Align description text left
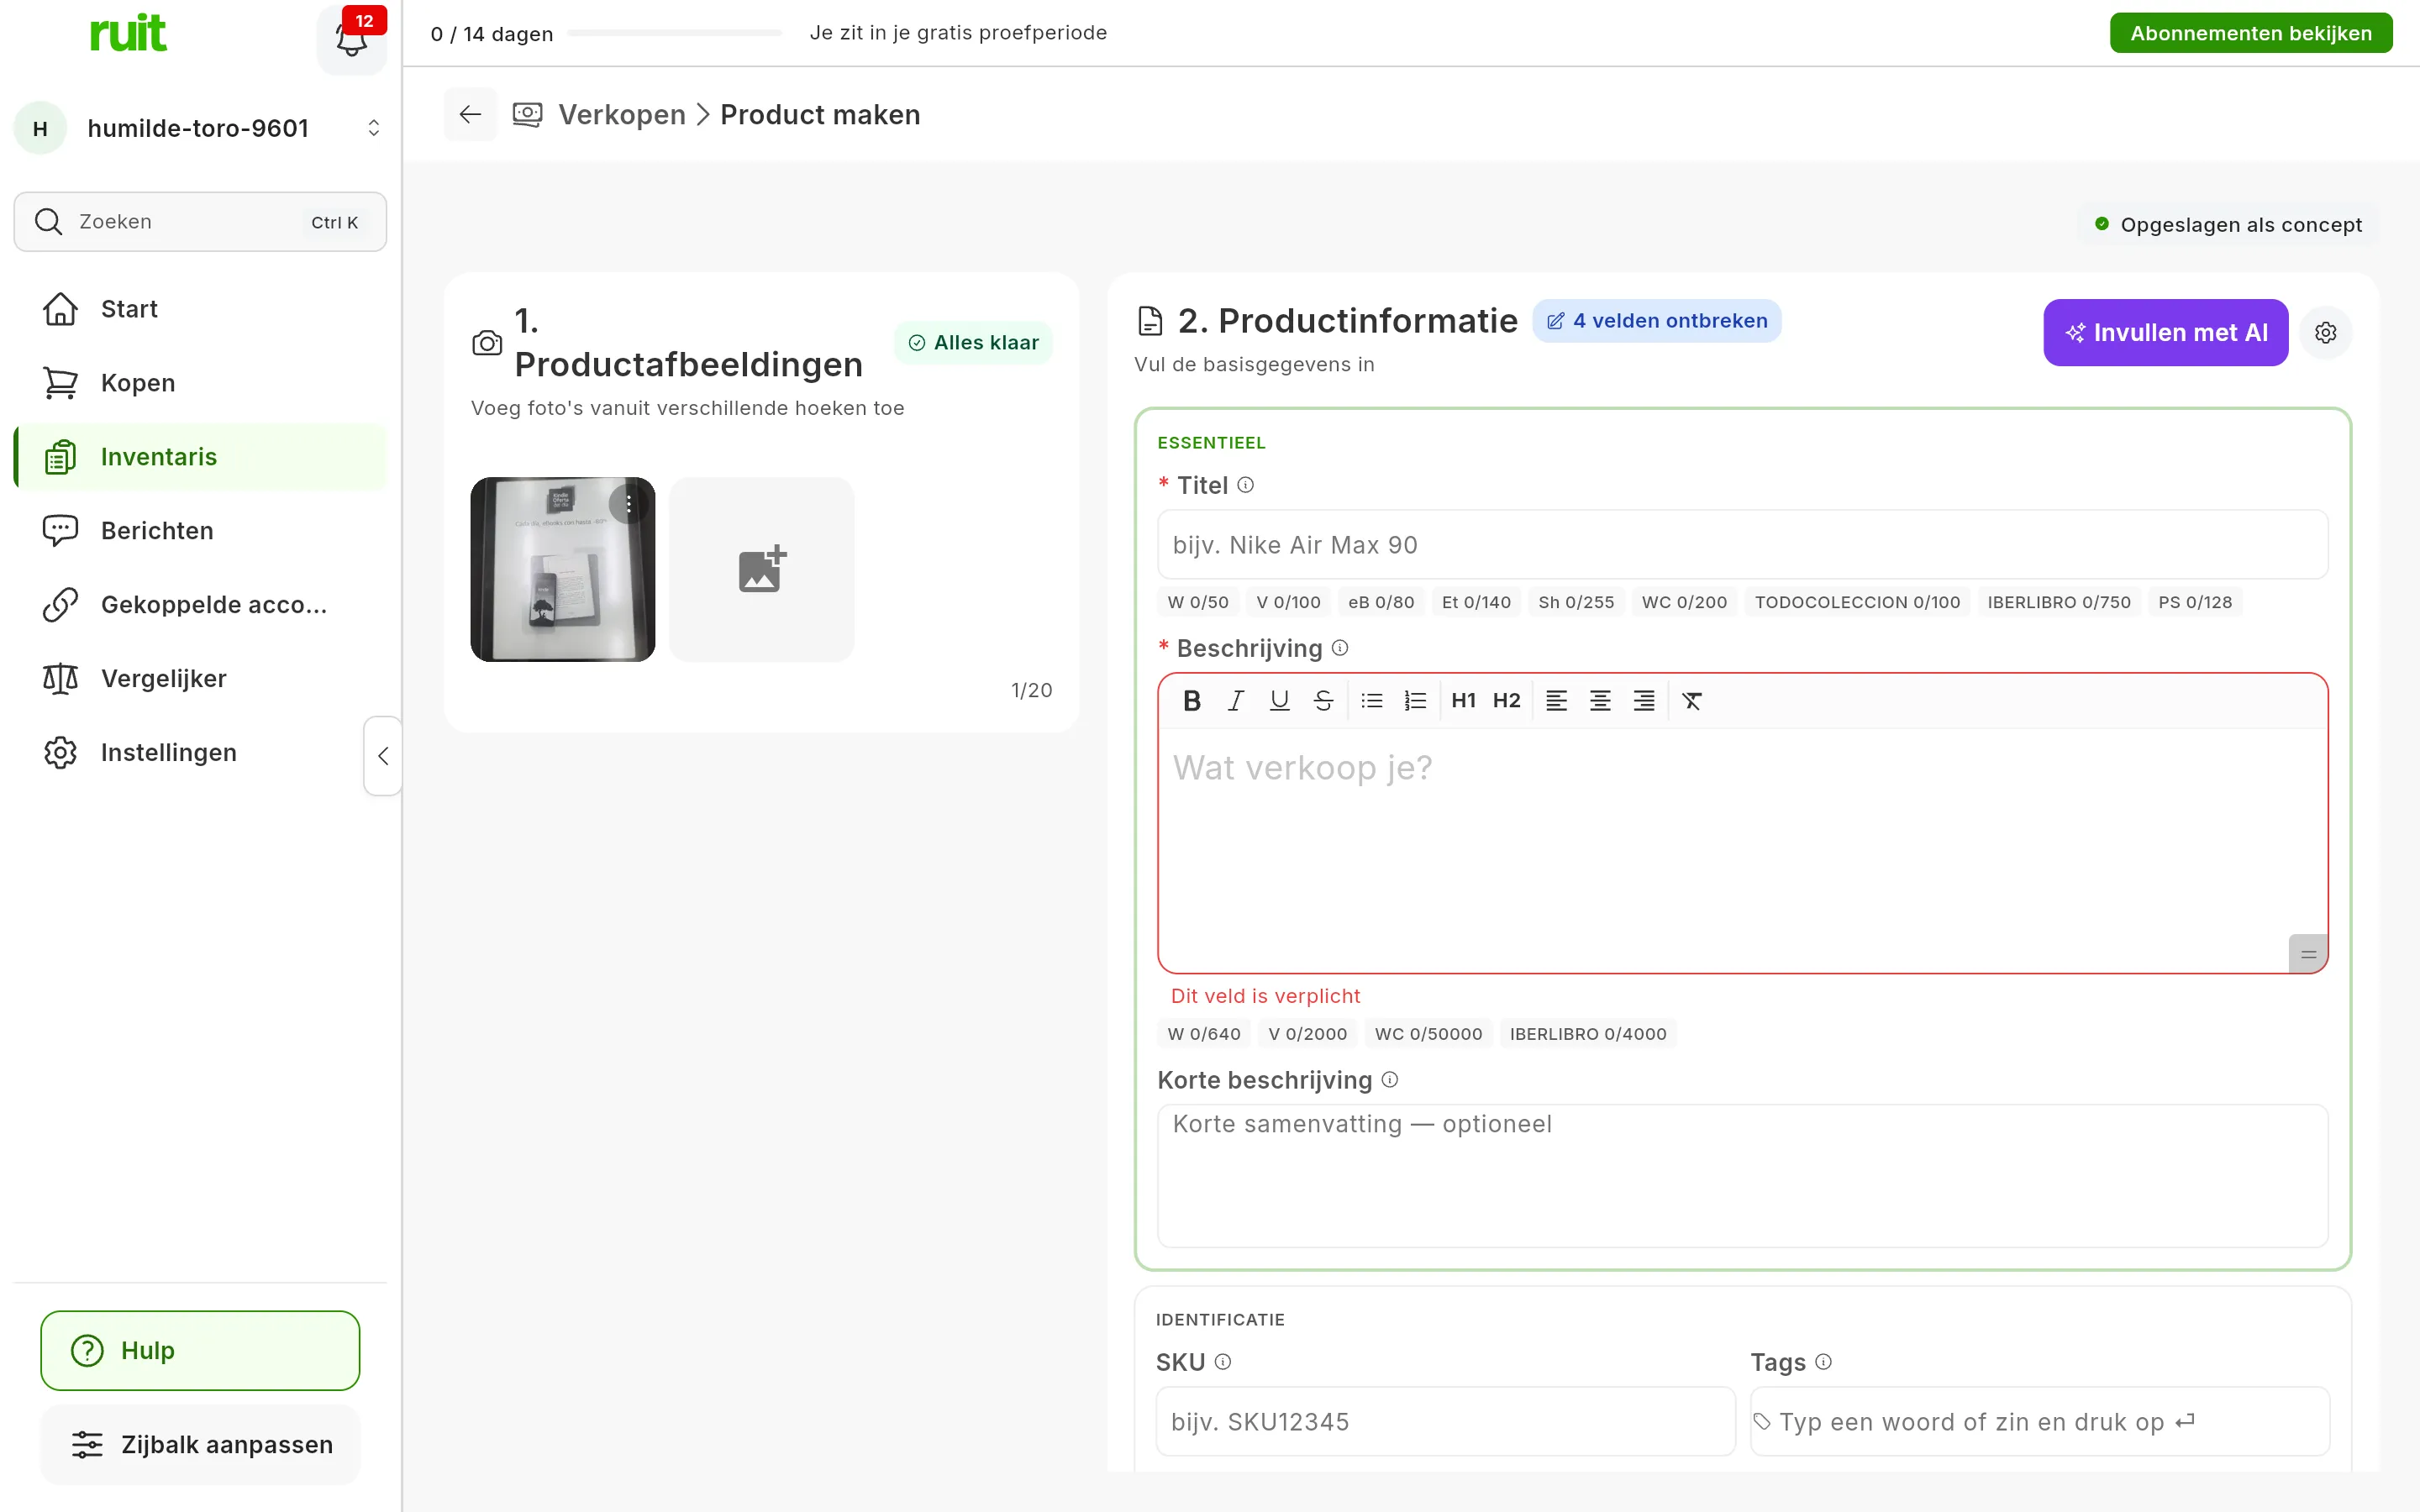Viewport: 2420px width, 1512px height. [1556, 701]
